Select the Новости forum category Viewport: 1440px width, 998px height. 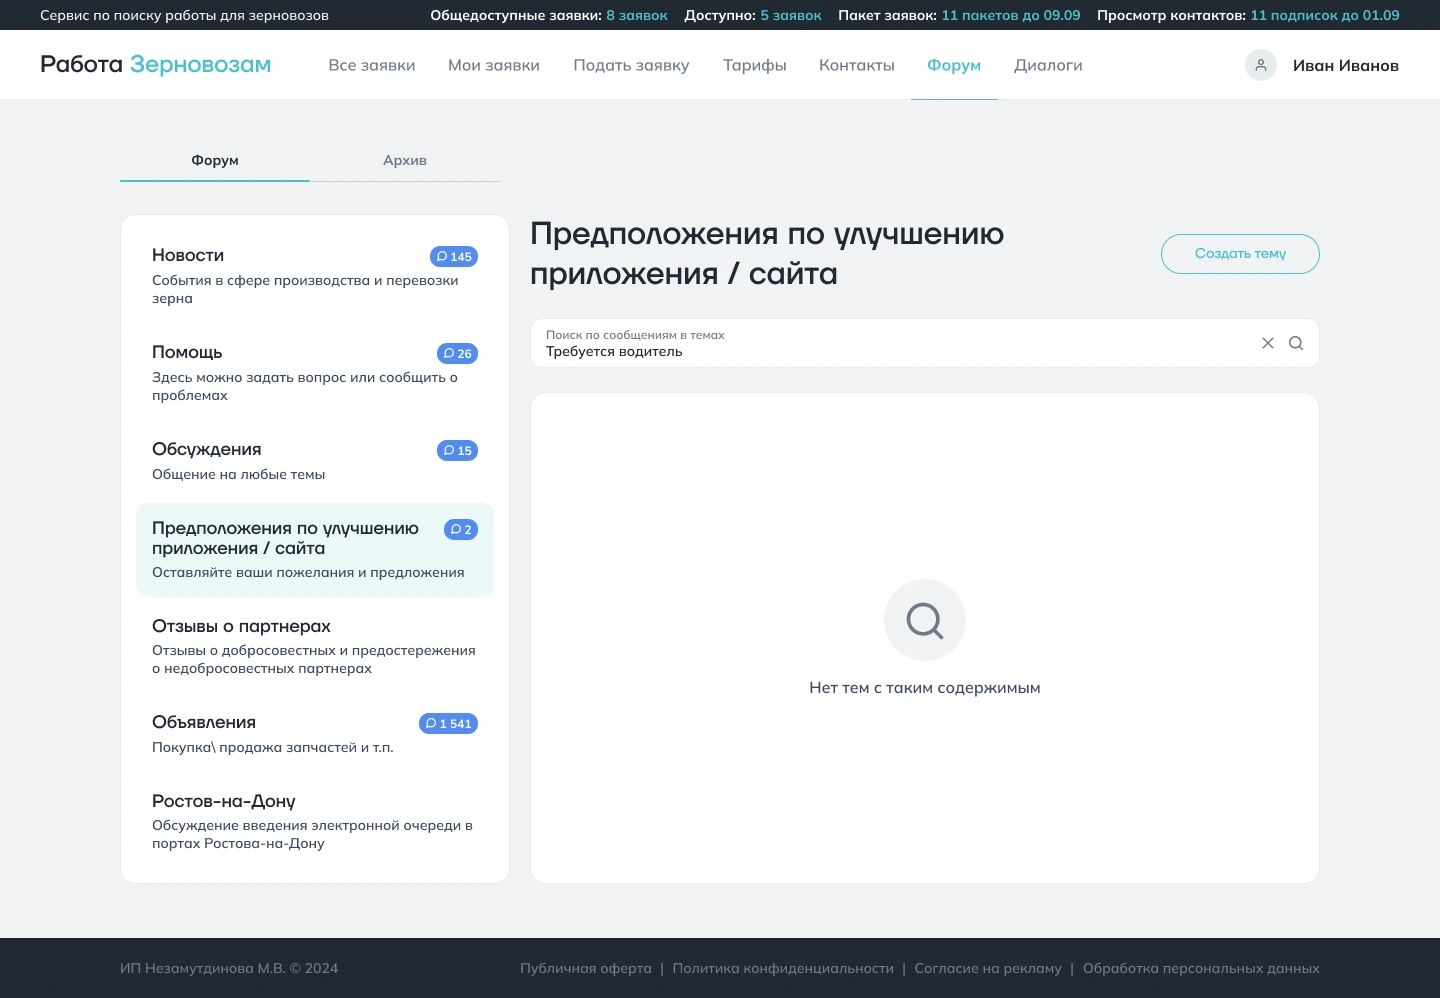pos(315,276)
